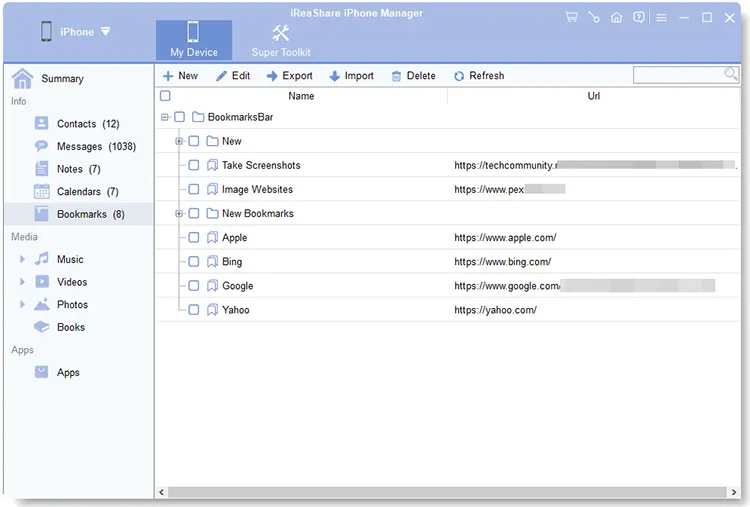Expand the Music category arrow

[22, 259]
